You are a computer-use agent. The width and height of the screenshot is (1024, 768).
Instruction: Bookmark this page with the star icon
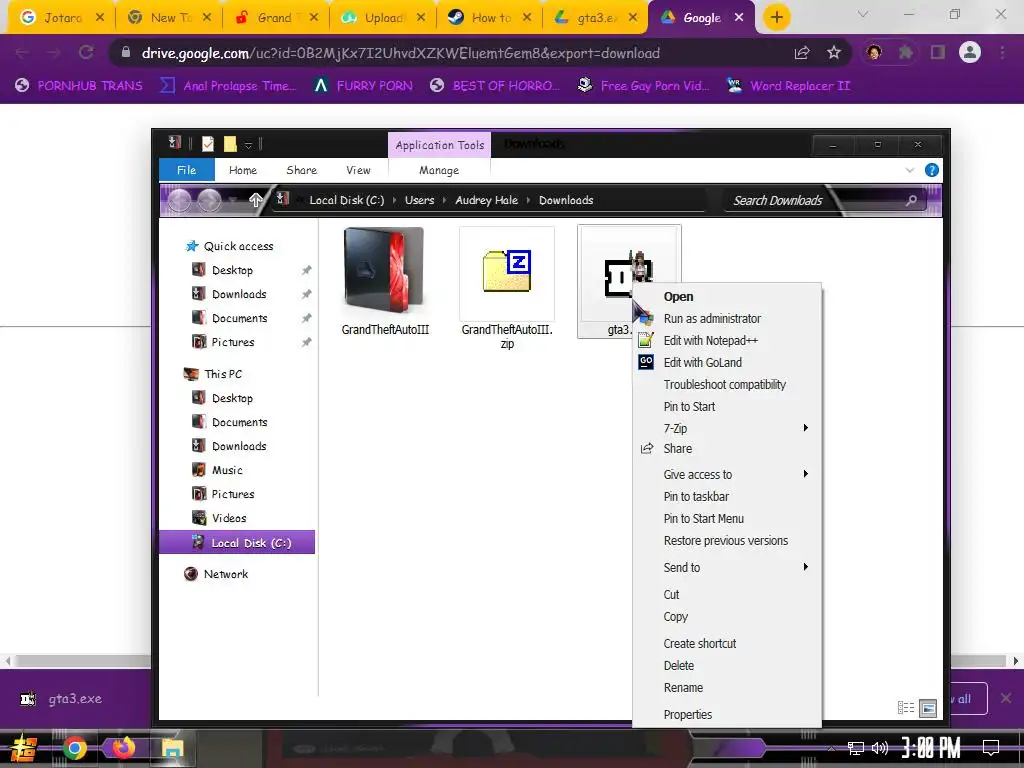[x=834, y=53]
